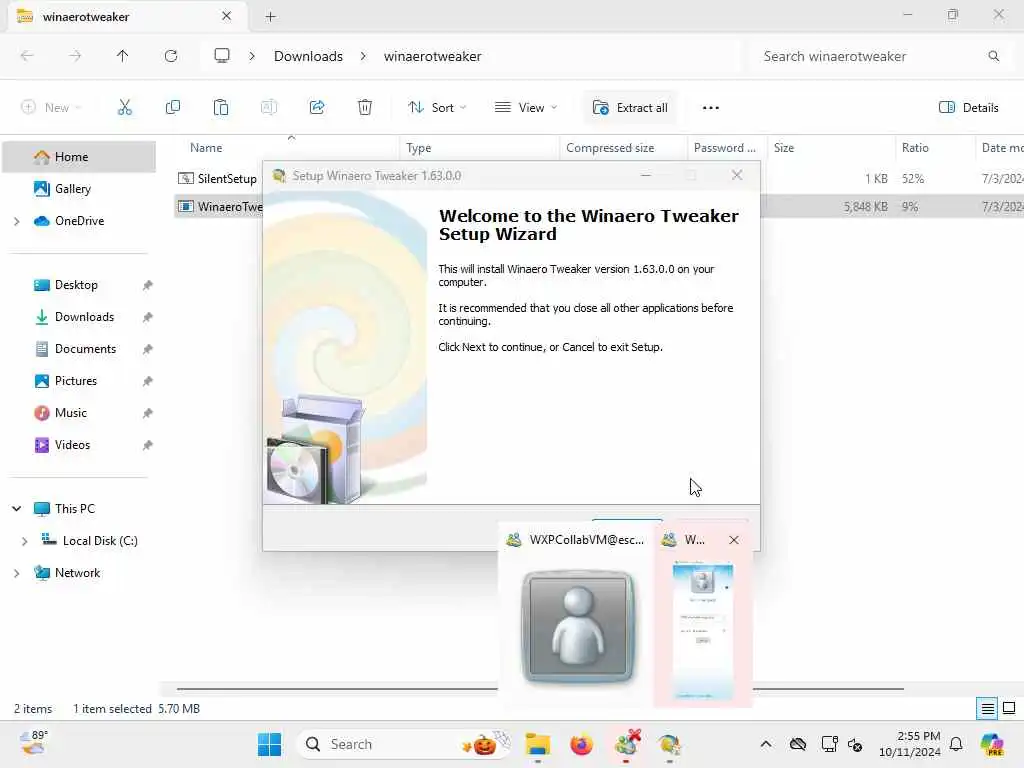Image resolution: width=1024 pixels, height=768 pixels.
Task: Open the clock showing 2:55 PM
Action: point(910,744)
